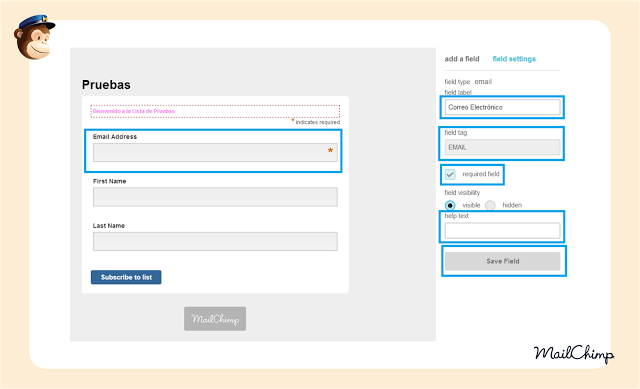Select the Bienvenido a la Lista de Pruebas text
This screenshot has width=640, height=389.
click(134, 111)
